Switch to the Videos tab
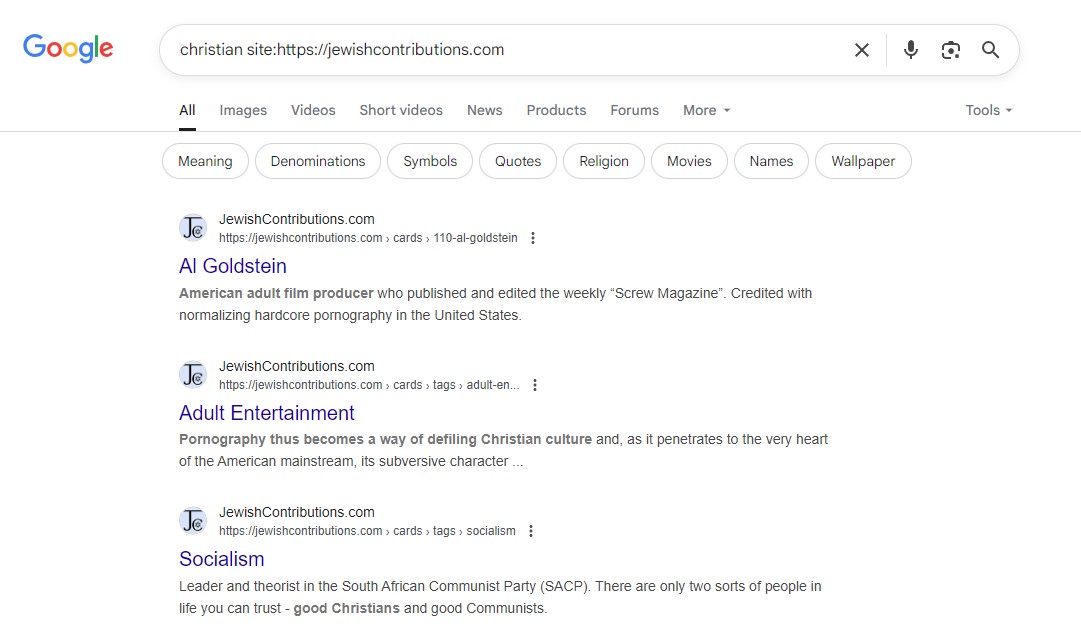 313,110
